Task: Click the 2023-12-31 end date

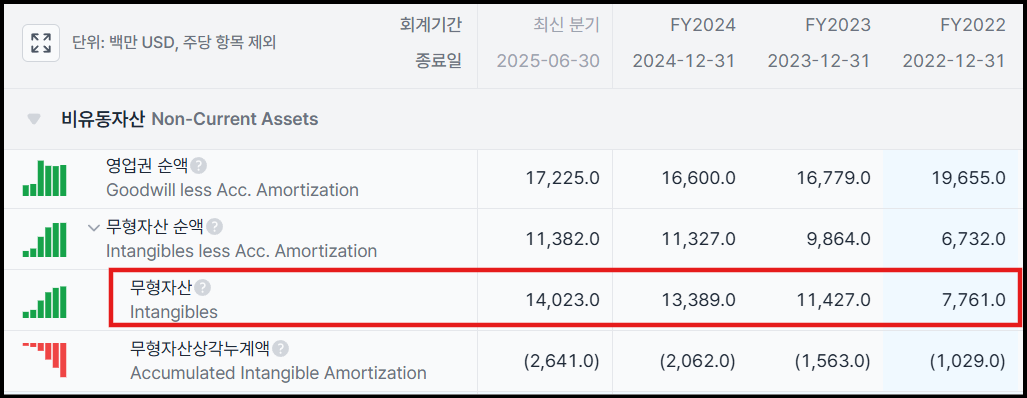Action: (819, 62)
